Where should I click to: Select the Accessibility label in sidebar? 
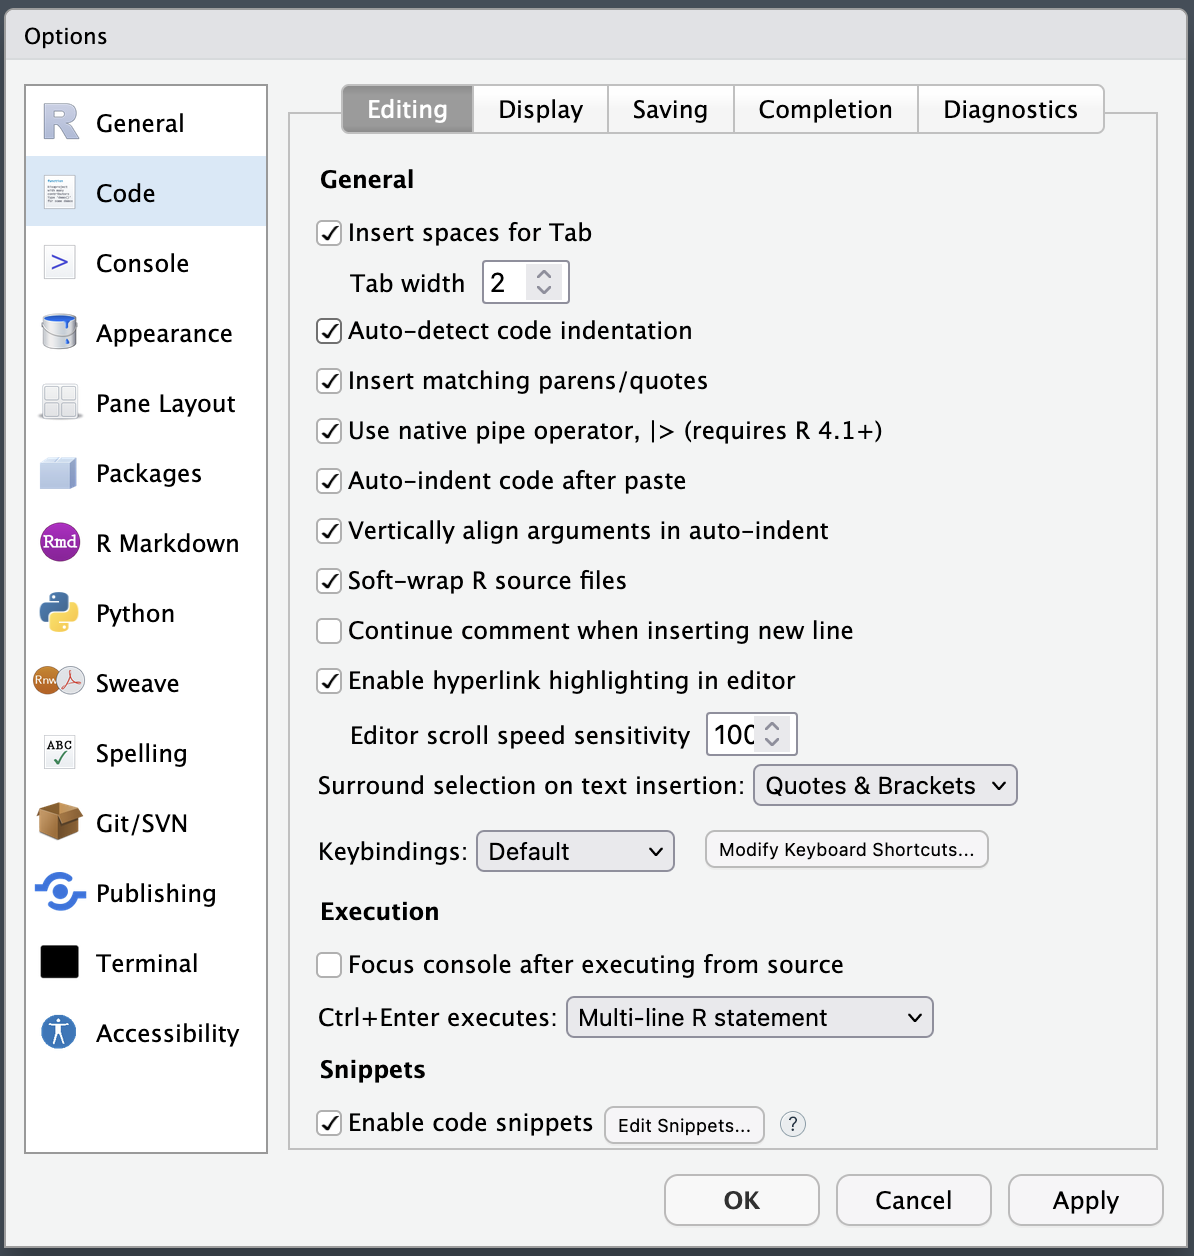click(x=167, y=1033)
